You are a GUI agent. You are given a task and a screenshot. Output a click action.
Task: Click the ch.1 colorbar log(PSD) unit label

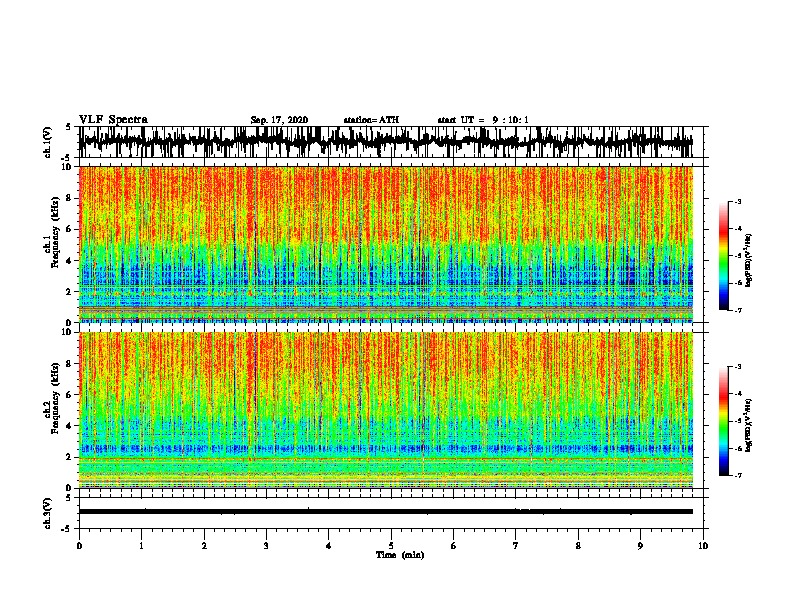749,260
